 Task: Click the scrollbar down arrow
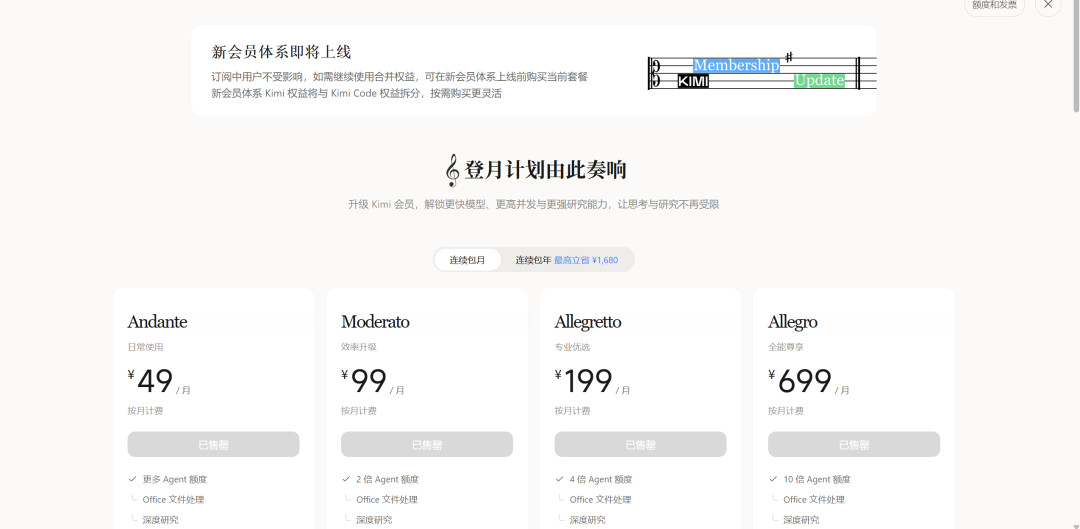pos(1076,525)
